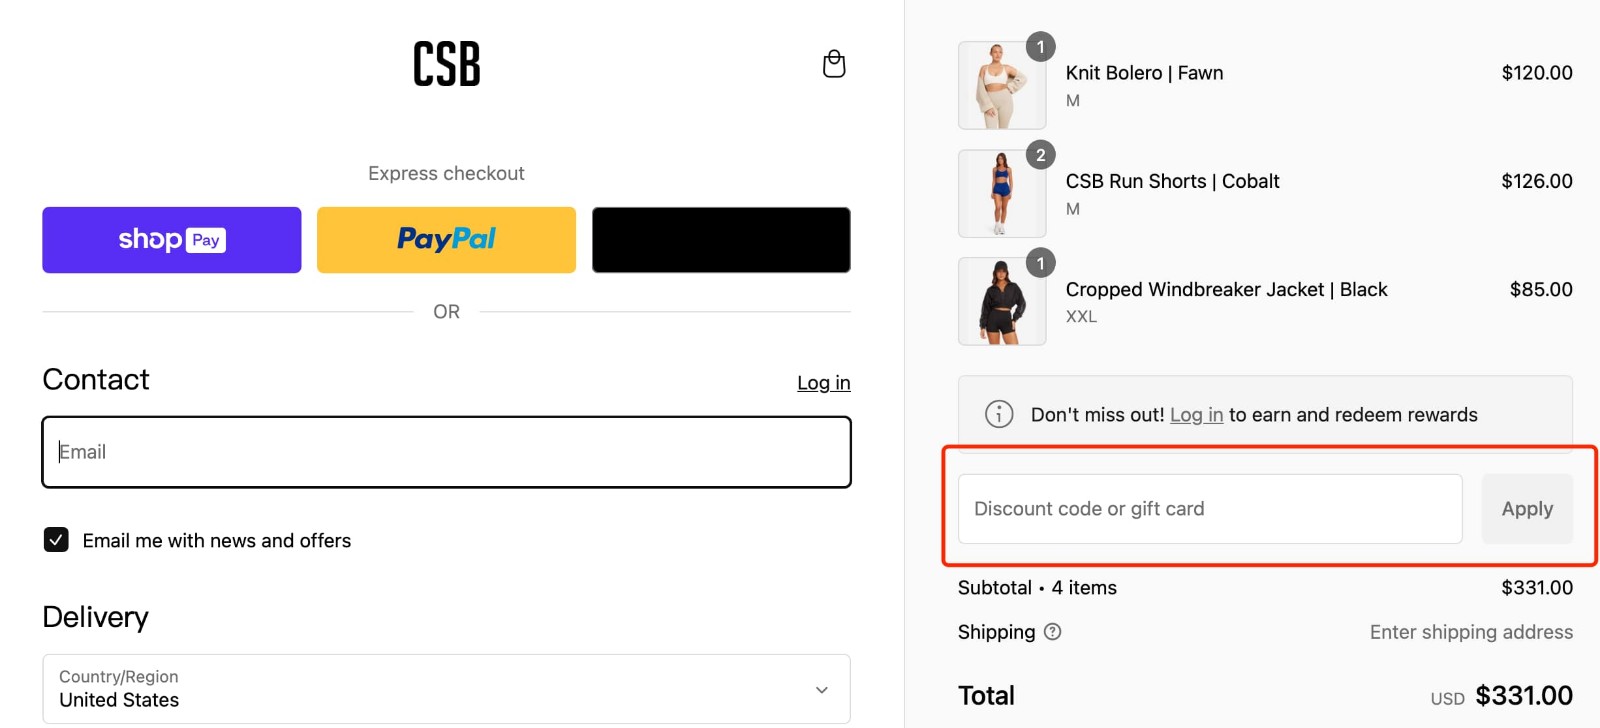The height and width of the screenshot is (728, 1600).
Task: Expand the United States country selector chevron
Action: (820, 689)
